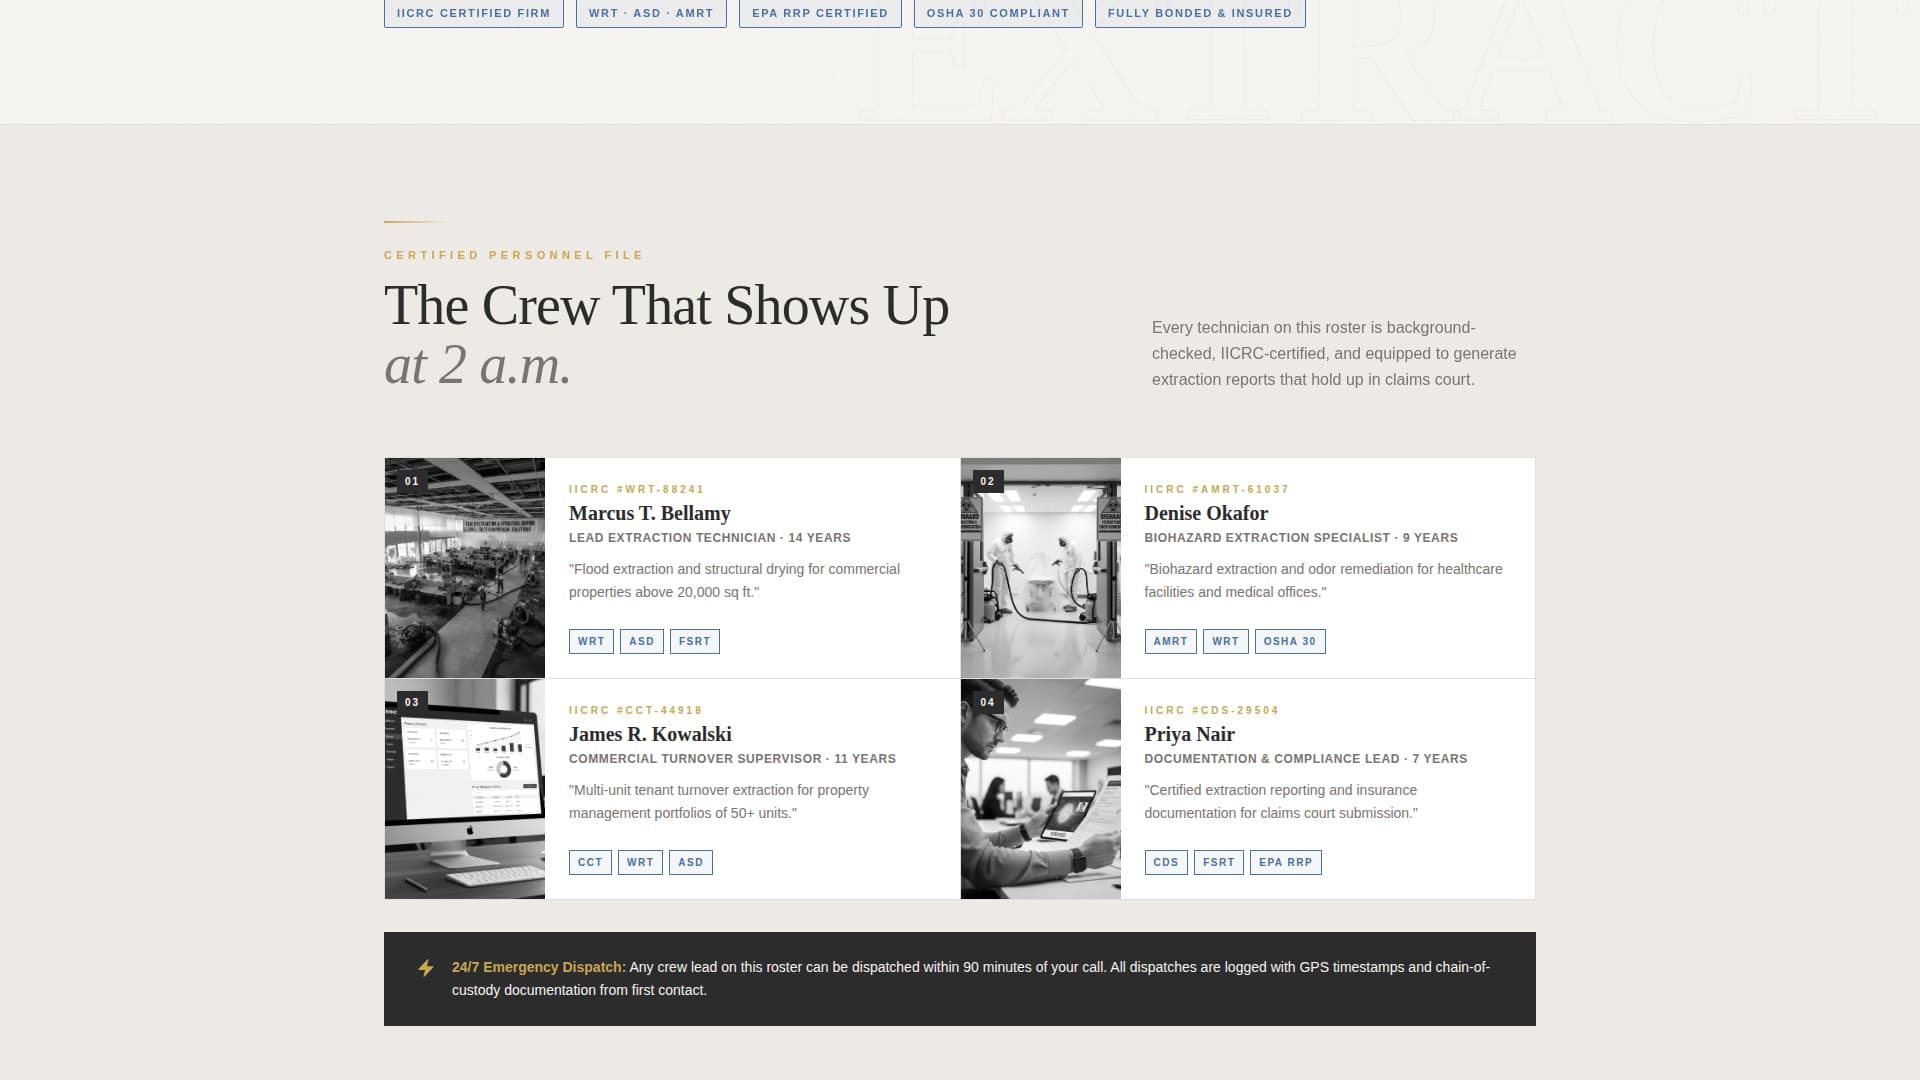Screen dimensions: 1920x1080
Task: Click certification number IICRC #AMRT-61037
Action: (x=1217, y=489)
